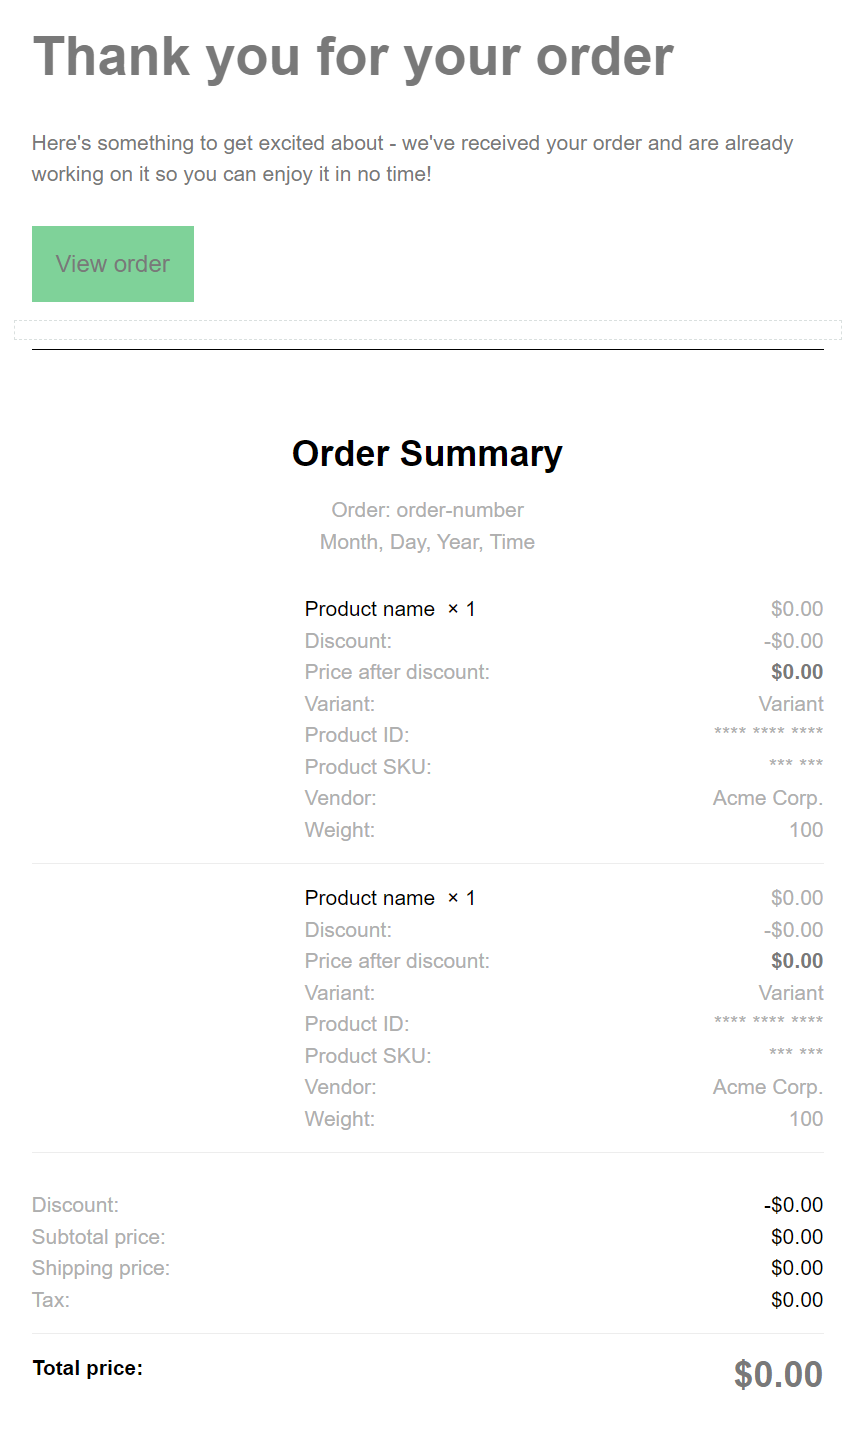
Task: Click the Subtotal price label
Action: click(99, 1237)
